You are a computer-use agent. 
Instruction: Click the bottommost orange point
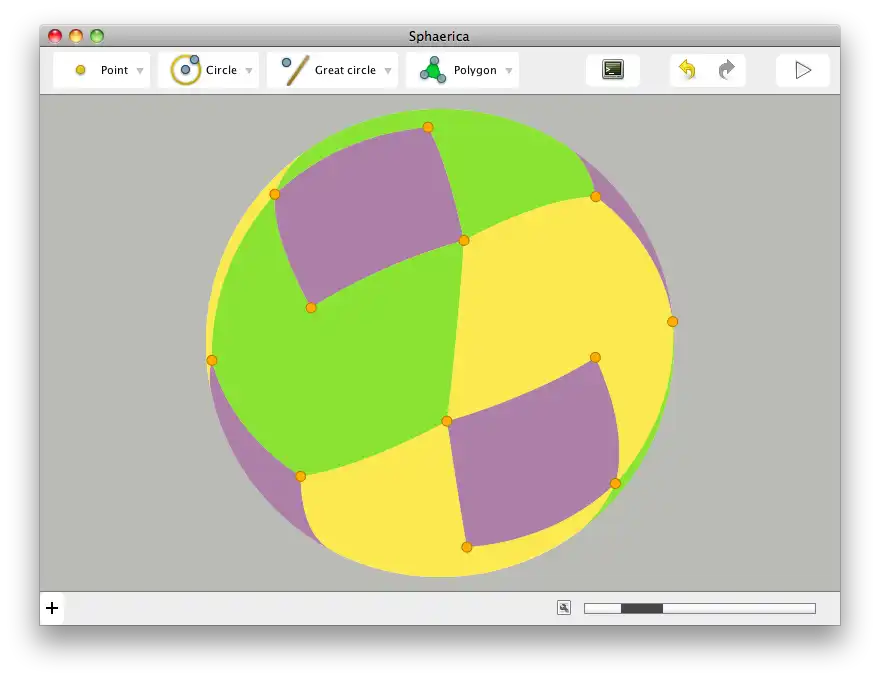point(466,547)
